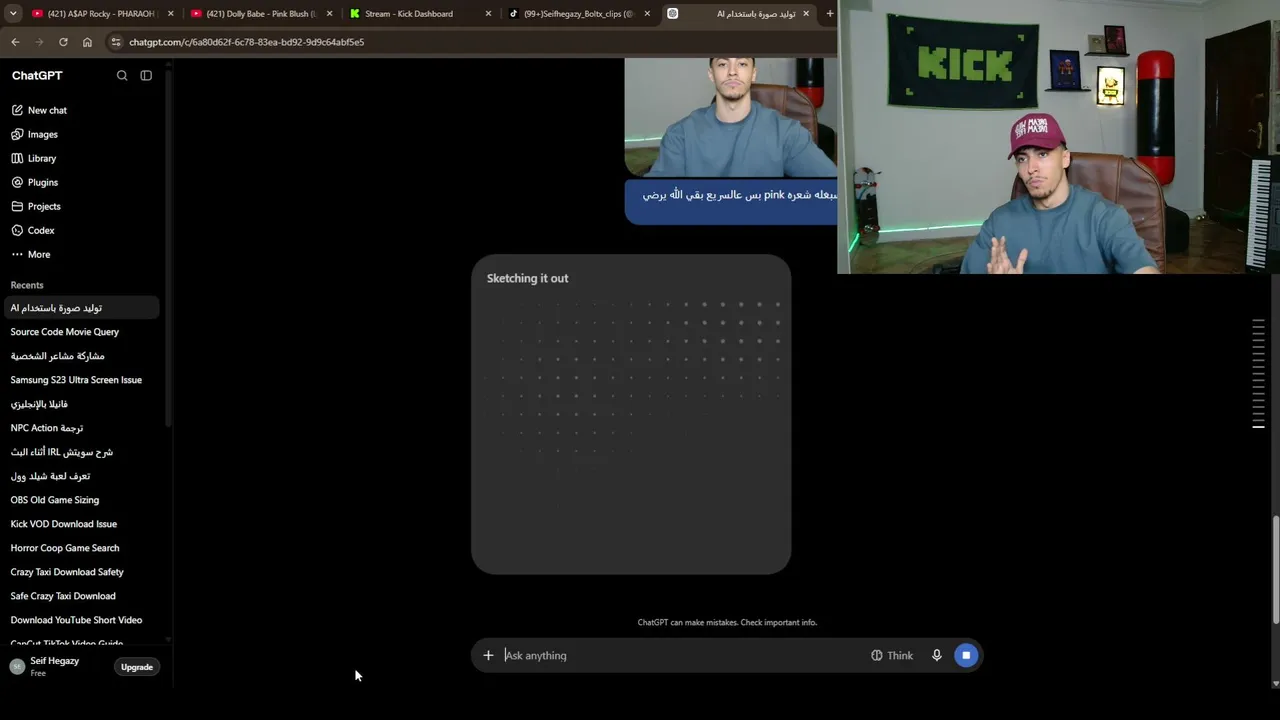Click the chatgpt.com address bar URL
The width and height of the screenshot is (1280, 720).
tap(246, 42)
